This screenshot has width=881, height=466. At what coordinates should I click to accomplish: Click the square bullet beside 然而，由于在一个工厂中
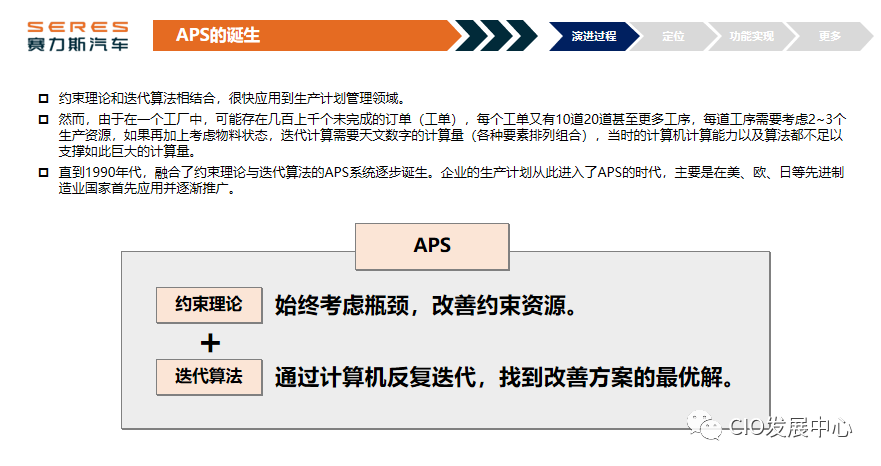tap(43, 119)
